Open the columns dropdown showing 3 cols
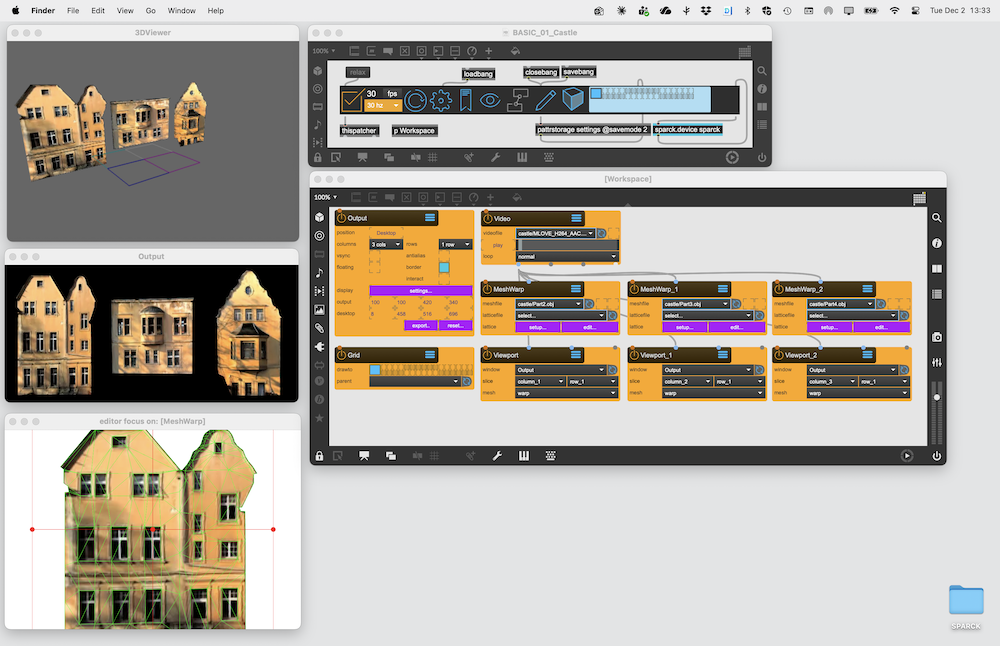Viewport: 1000px width, 646px height. pos(386,244)
